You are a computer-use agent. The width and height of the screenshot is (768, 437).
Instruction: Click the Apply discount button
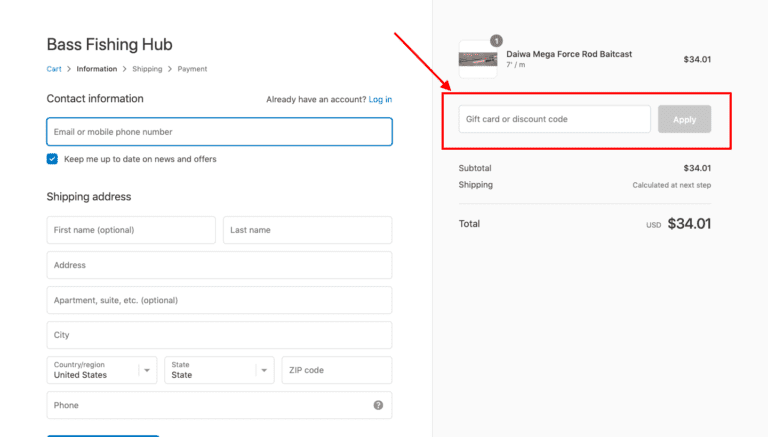click(684, 119)
